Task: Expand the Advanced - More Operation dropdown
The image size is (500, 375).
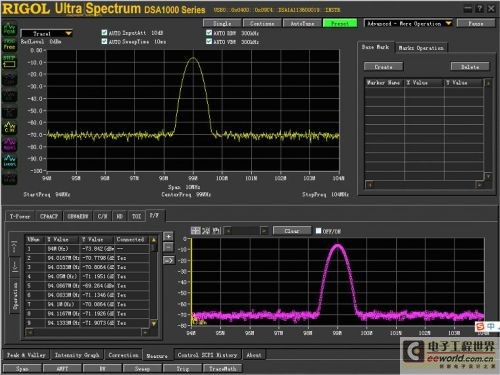Action: pos(408,23)
